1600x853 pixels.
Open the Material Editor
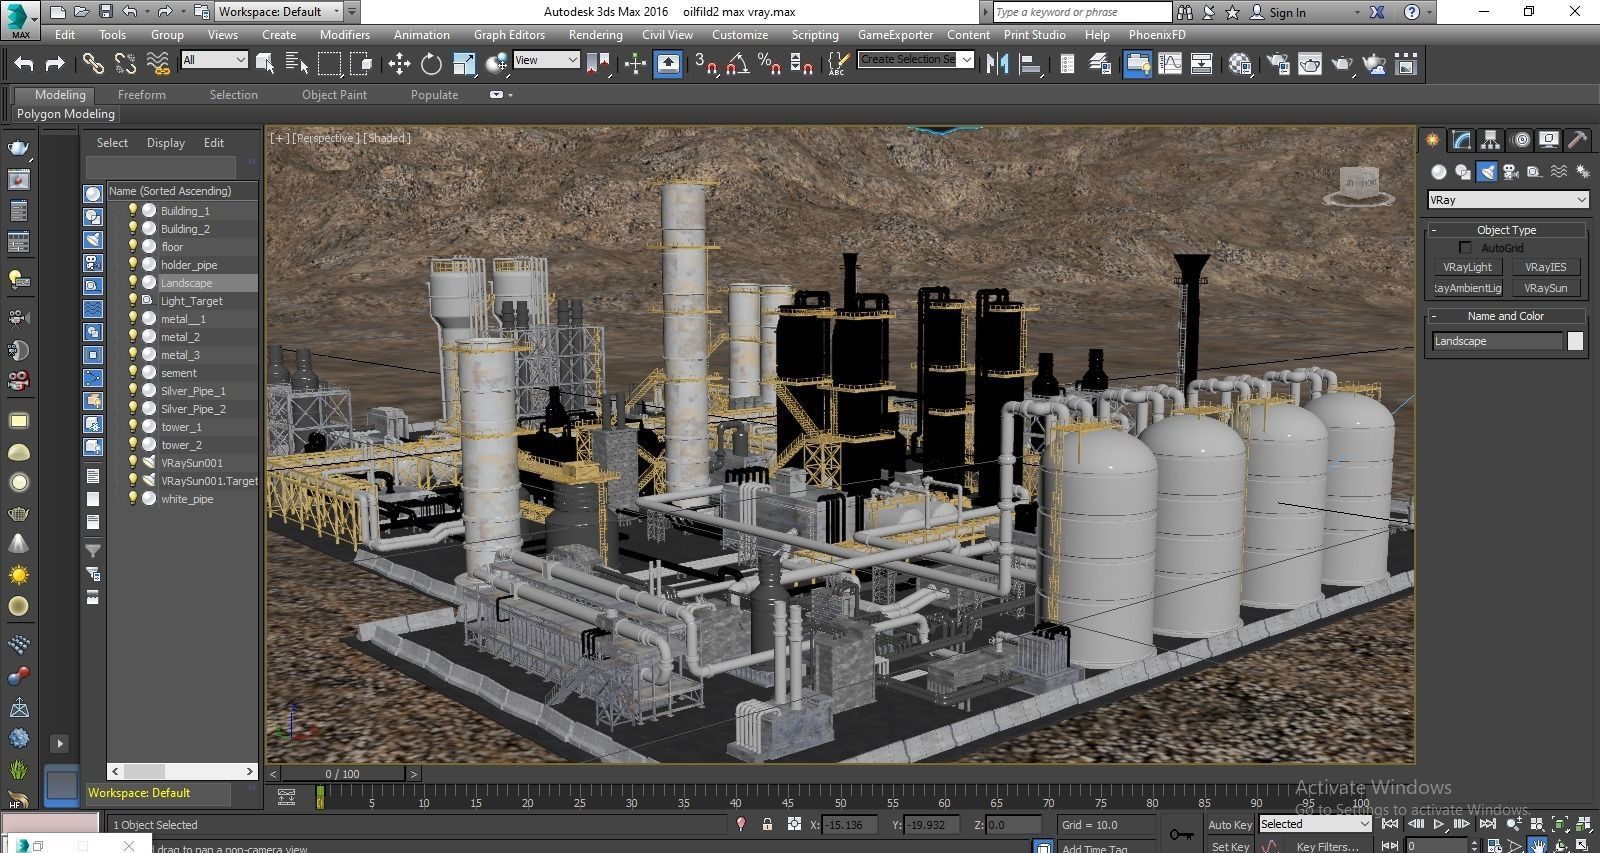[x=1240, y=64]
